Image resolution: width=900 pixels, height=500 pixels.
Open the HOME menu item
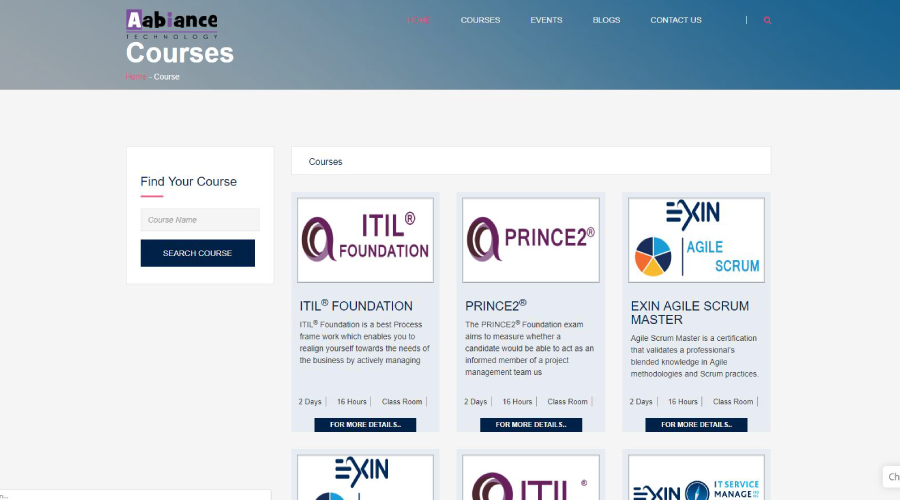[x=418, y=20]
